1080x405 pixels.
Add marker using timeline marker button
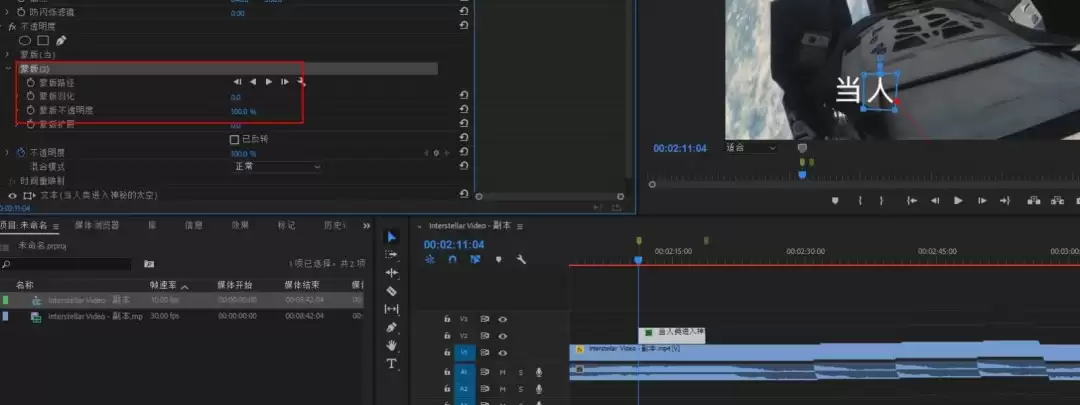click(x=499, y=260)
